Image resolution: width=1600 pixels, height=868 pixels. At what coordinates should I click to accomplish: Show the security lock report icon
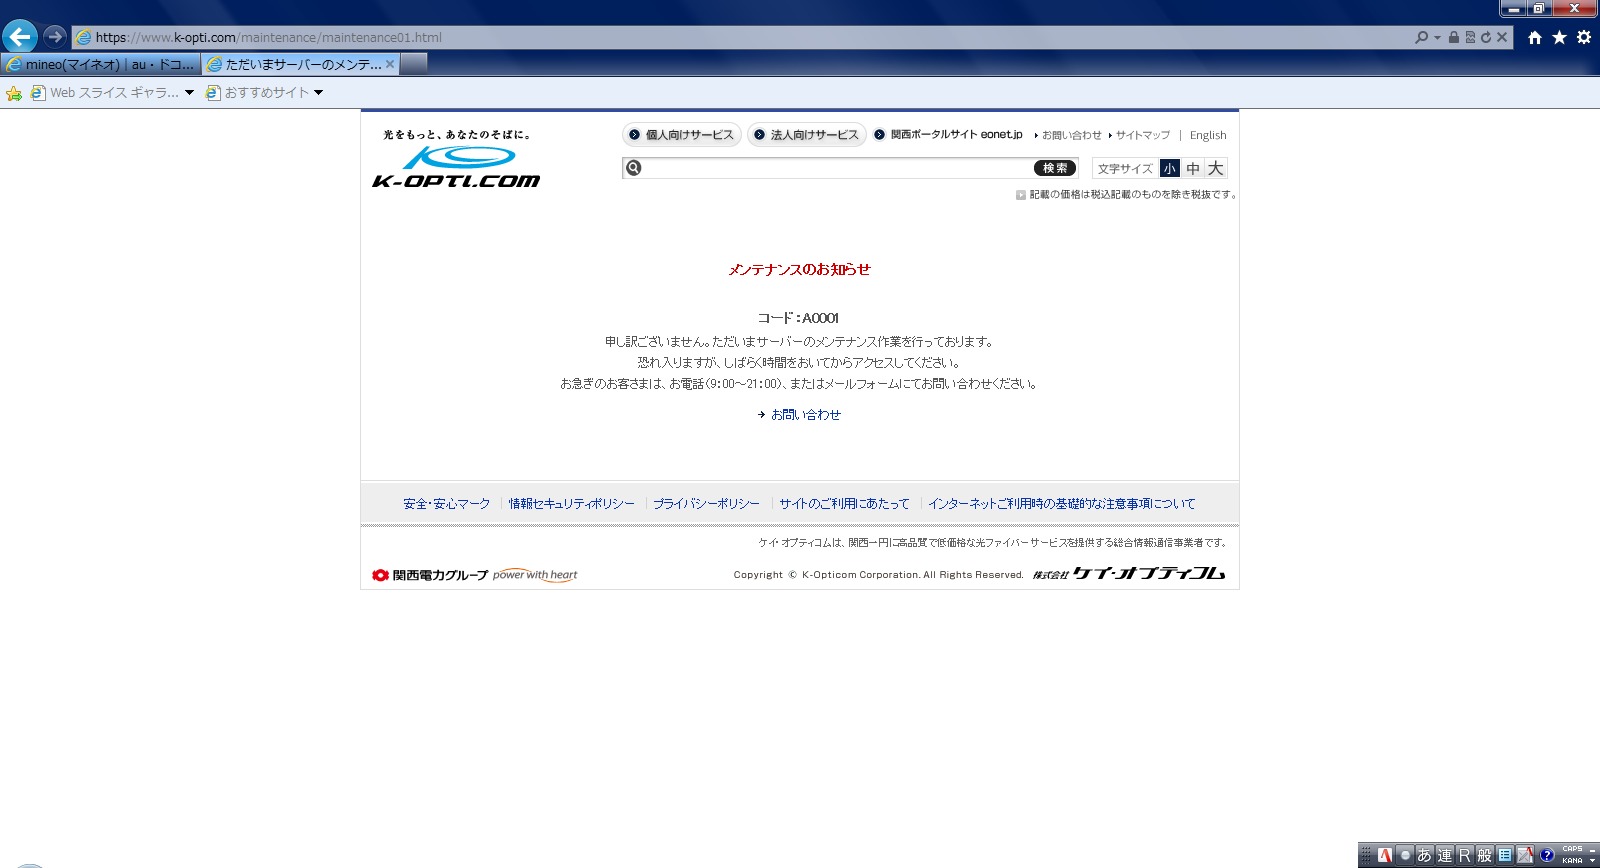(1454, 37)
